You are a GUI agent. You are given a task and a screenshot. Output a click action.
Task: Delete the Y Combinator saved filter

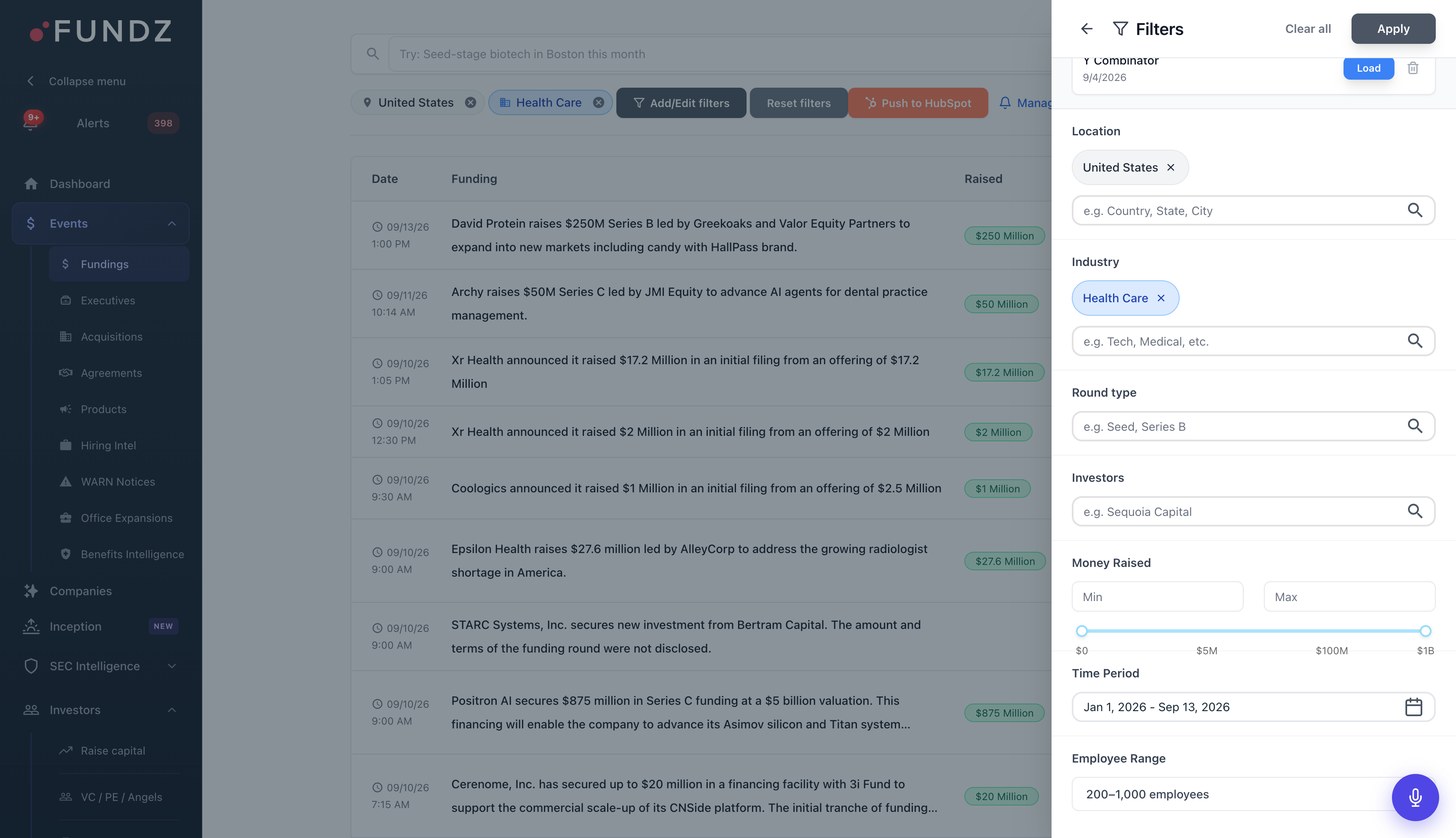click(1413, 68)
